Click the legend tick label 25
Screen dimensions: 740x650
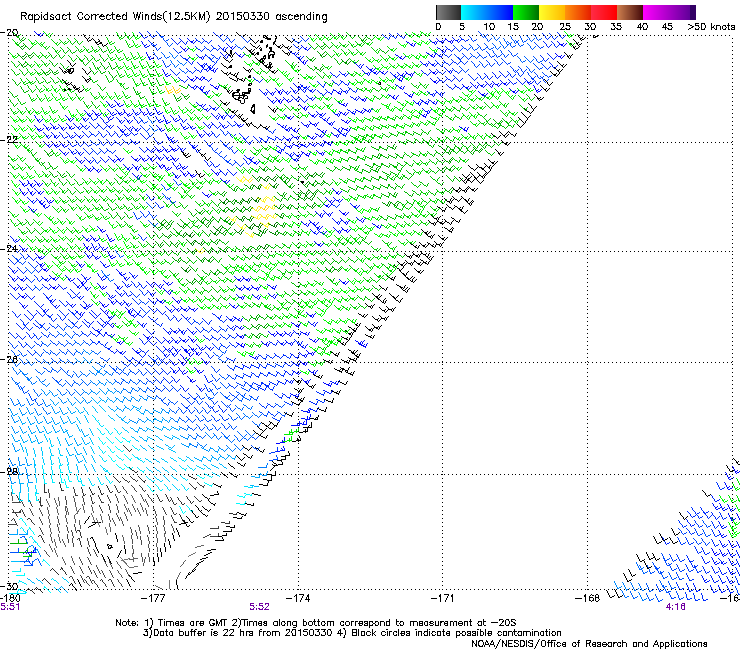[564, 27]
